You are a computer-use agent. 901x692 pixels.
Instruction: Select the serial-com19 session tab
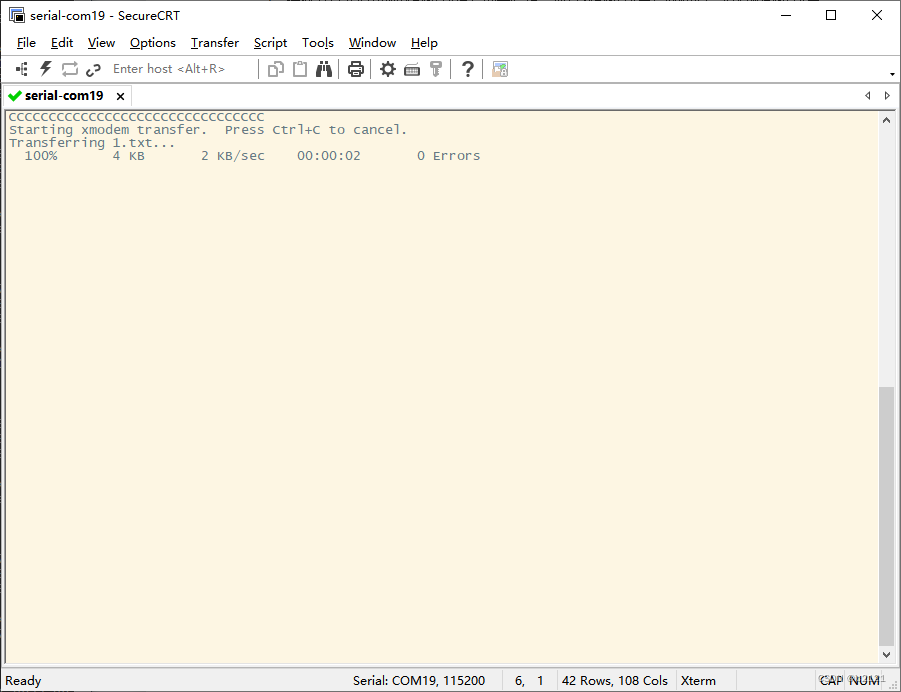pyautogui.click(x=64, y=96)
